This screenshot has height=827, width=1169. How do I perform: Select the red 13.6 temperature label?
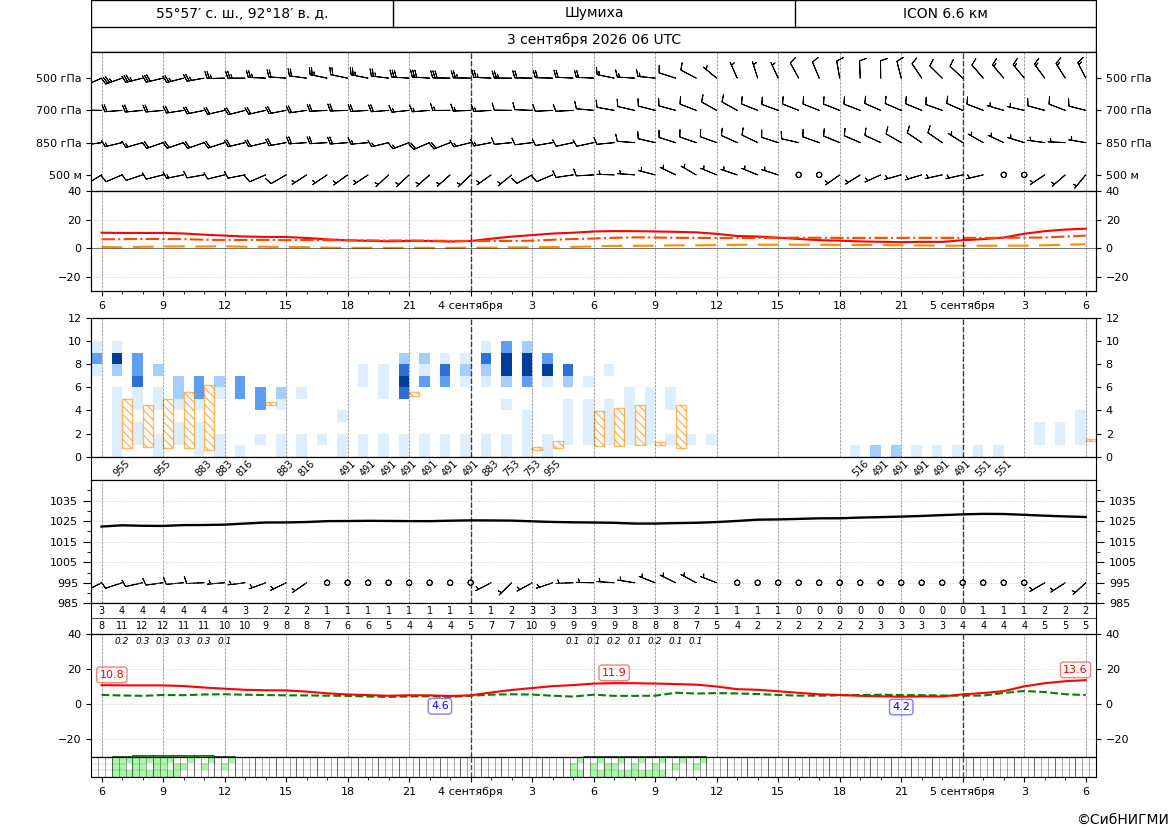[x=1074, y=670]
